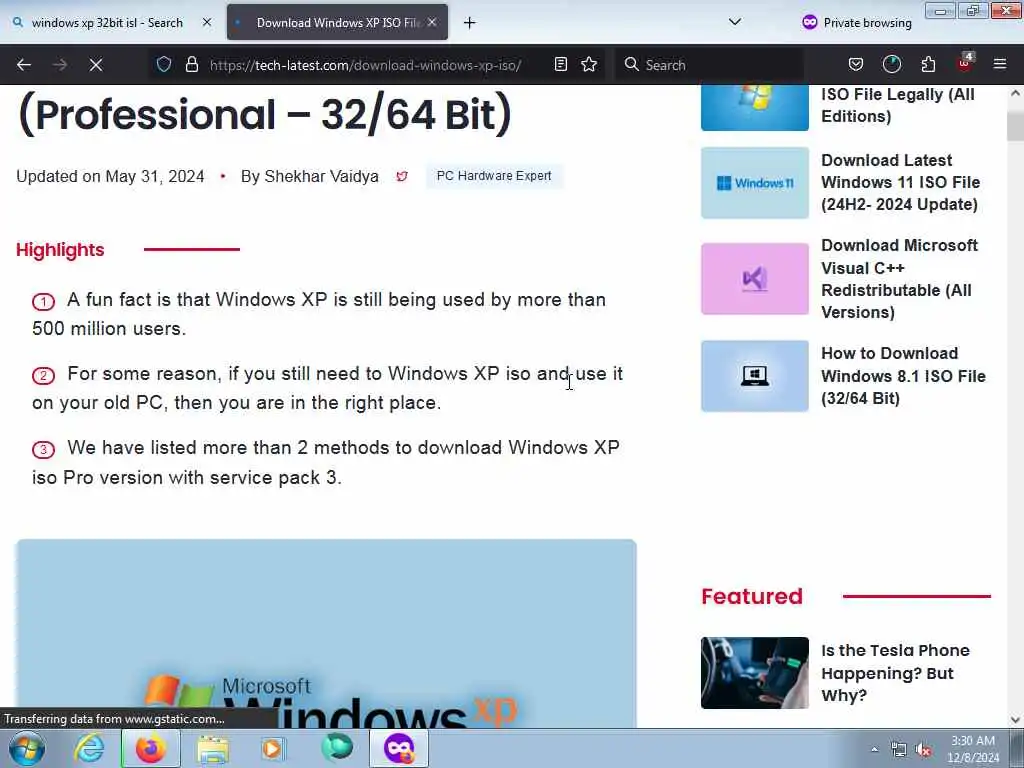
Task: Click the Windows 11 thumbnail
Action: [754, 183]
